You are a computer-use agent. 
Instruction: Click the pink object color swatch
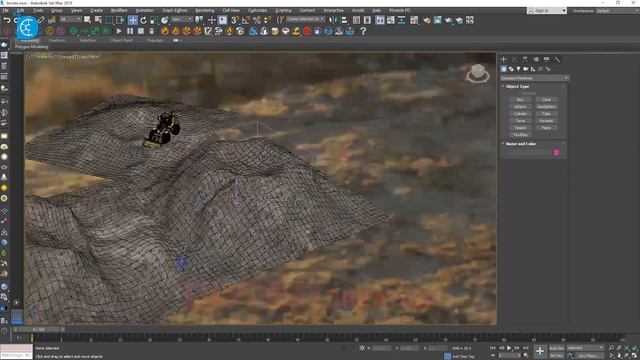pos(556,153)
